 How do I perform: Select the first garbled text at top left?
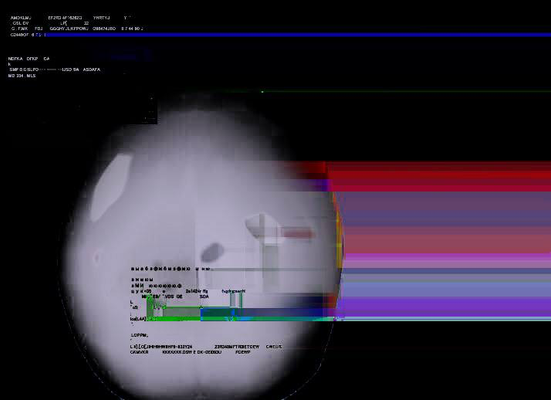[20, 18]
